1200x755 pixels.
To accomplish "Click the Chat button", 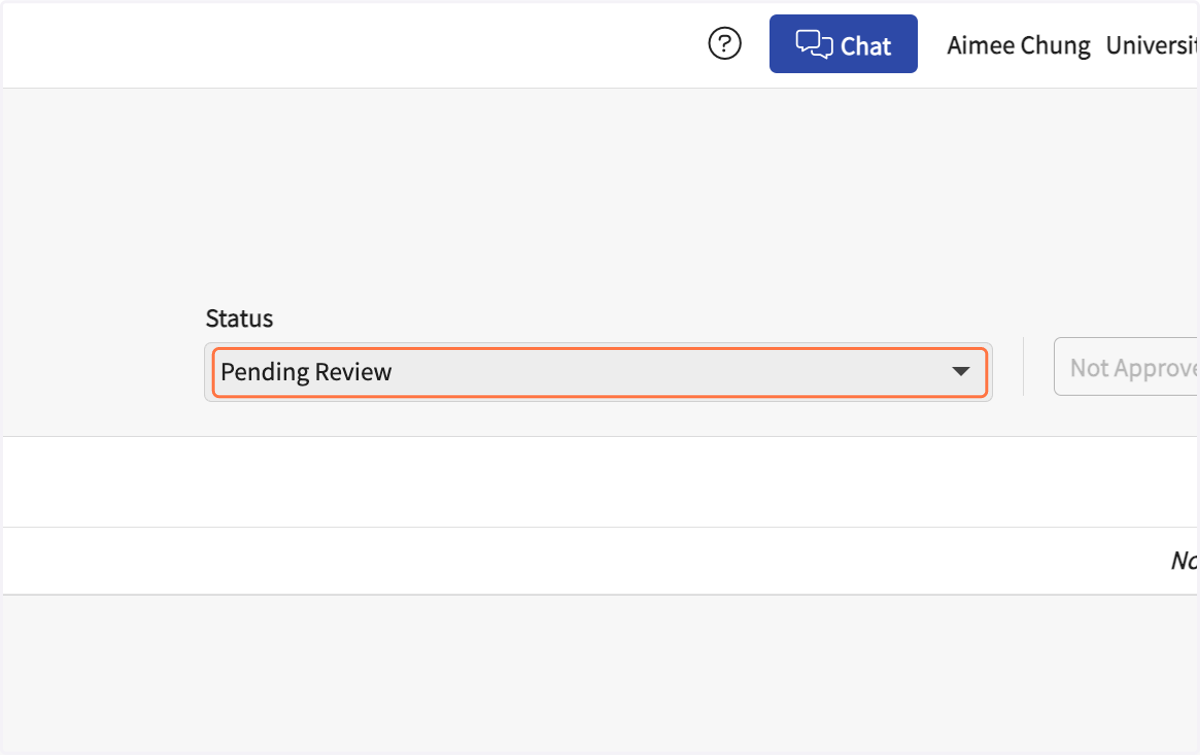I will pos(843,44).
